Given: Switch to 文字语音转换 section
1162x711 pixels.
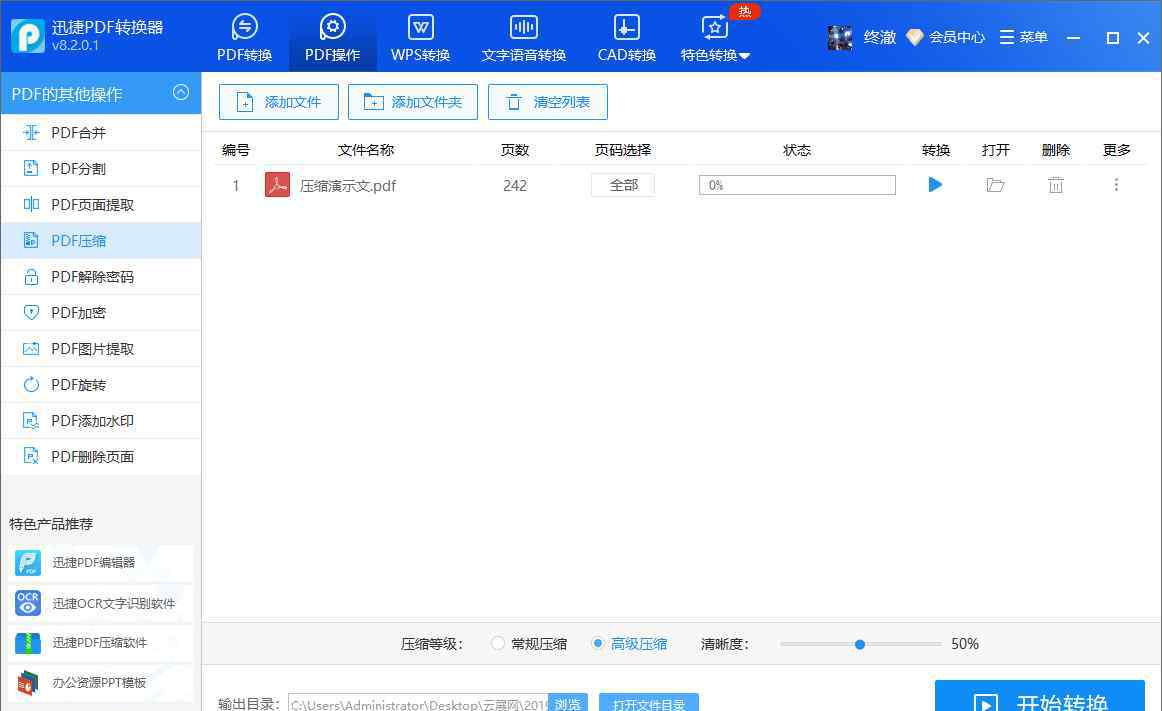Looking at the screenshot, I should pos(523,38).
